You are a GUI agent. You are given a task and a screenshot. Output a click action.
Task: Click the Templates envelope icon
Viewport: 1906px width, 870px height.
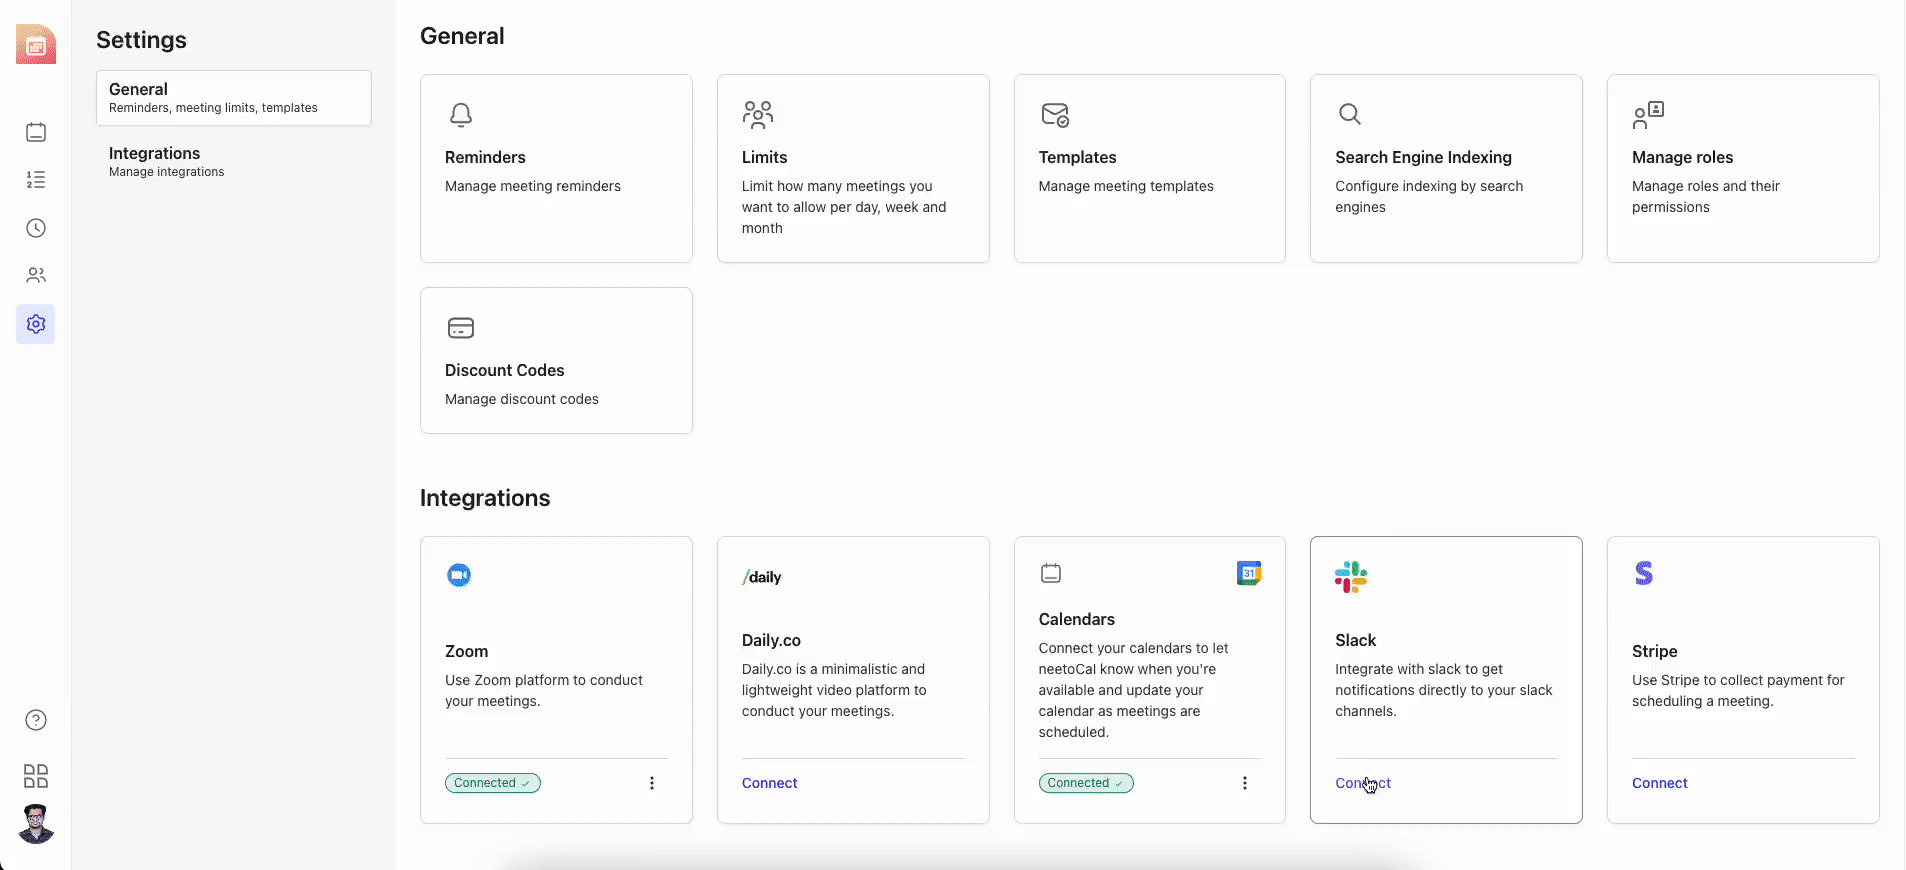[1055, 115]
